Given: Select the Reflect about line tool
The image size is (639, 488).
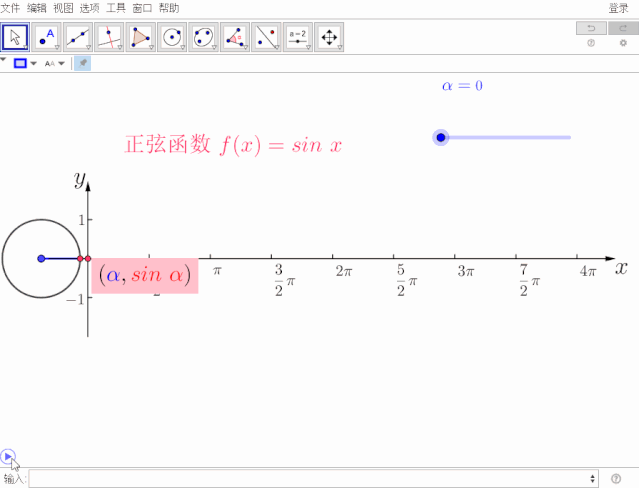Looking at the screenshot, I should point(266,37).
